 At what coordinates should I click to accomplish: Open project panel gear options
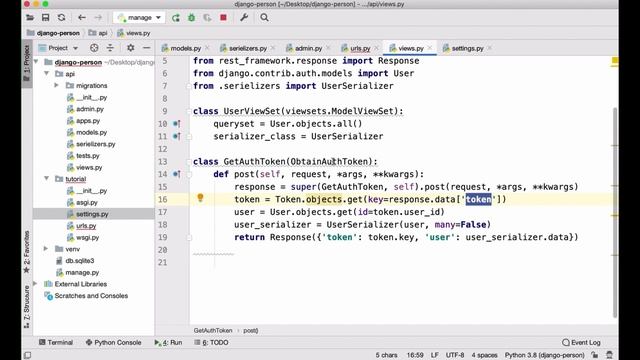pos(131,48)
